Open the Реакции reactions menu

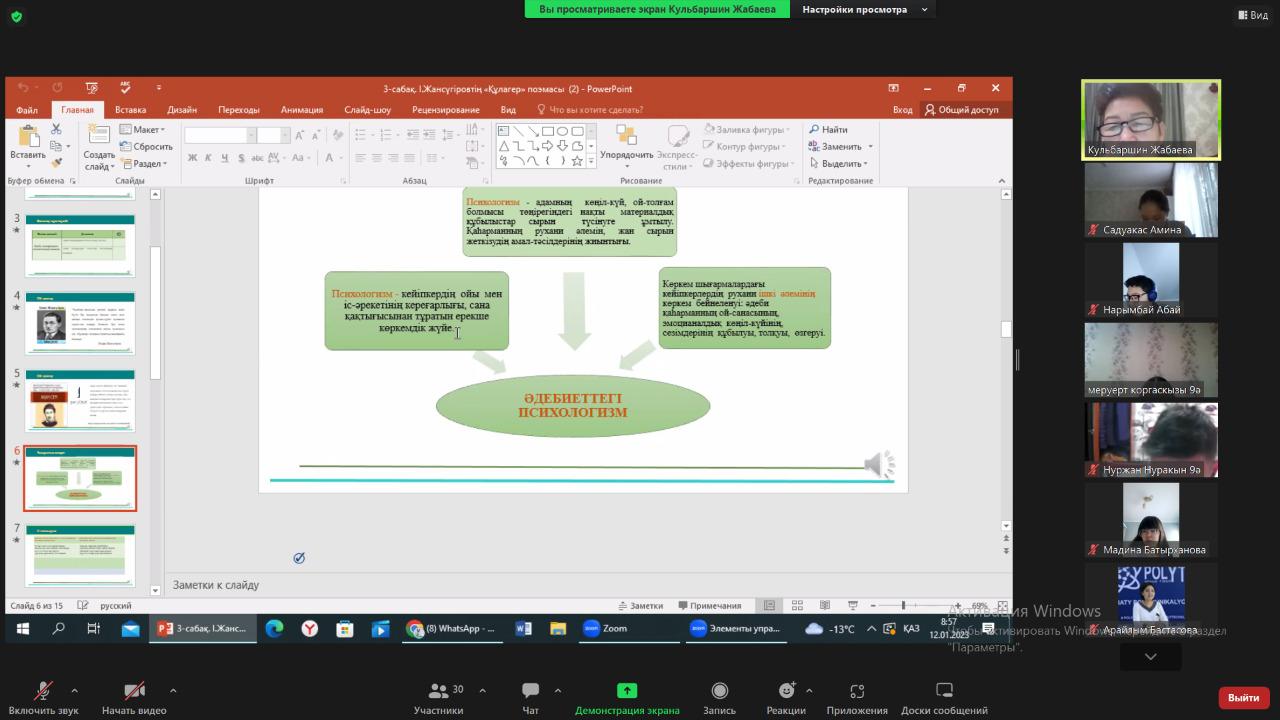[x=786, y=691]
